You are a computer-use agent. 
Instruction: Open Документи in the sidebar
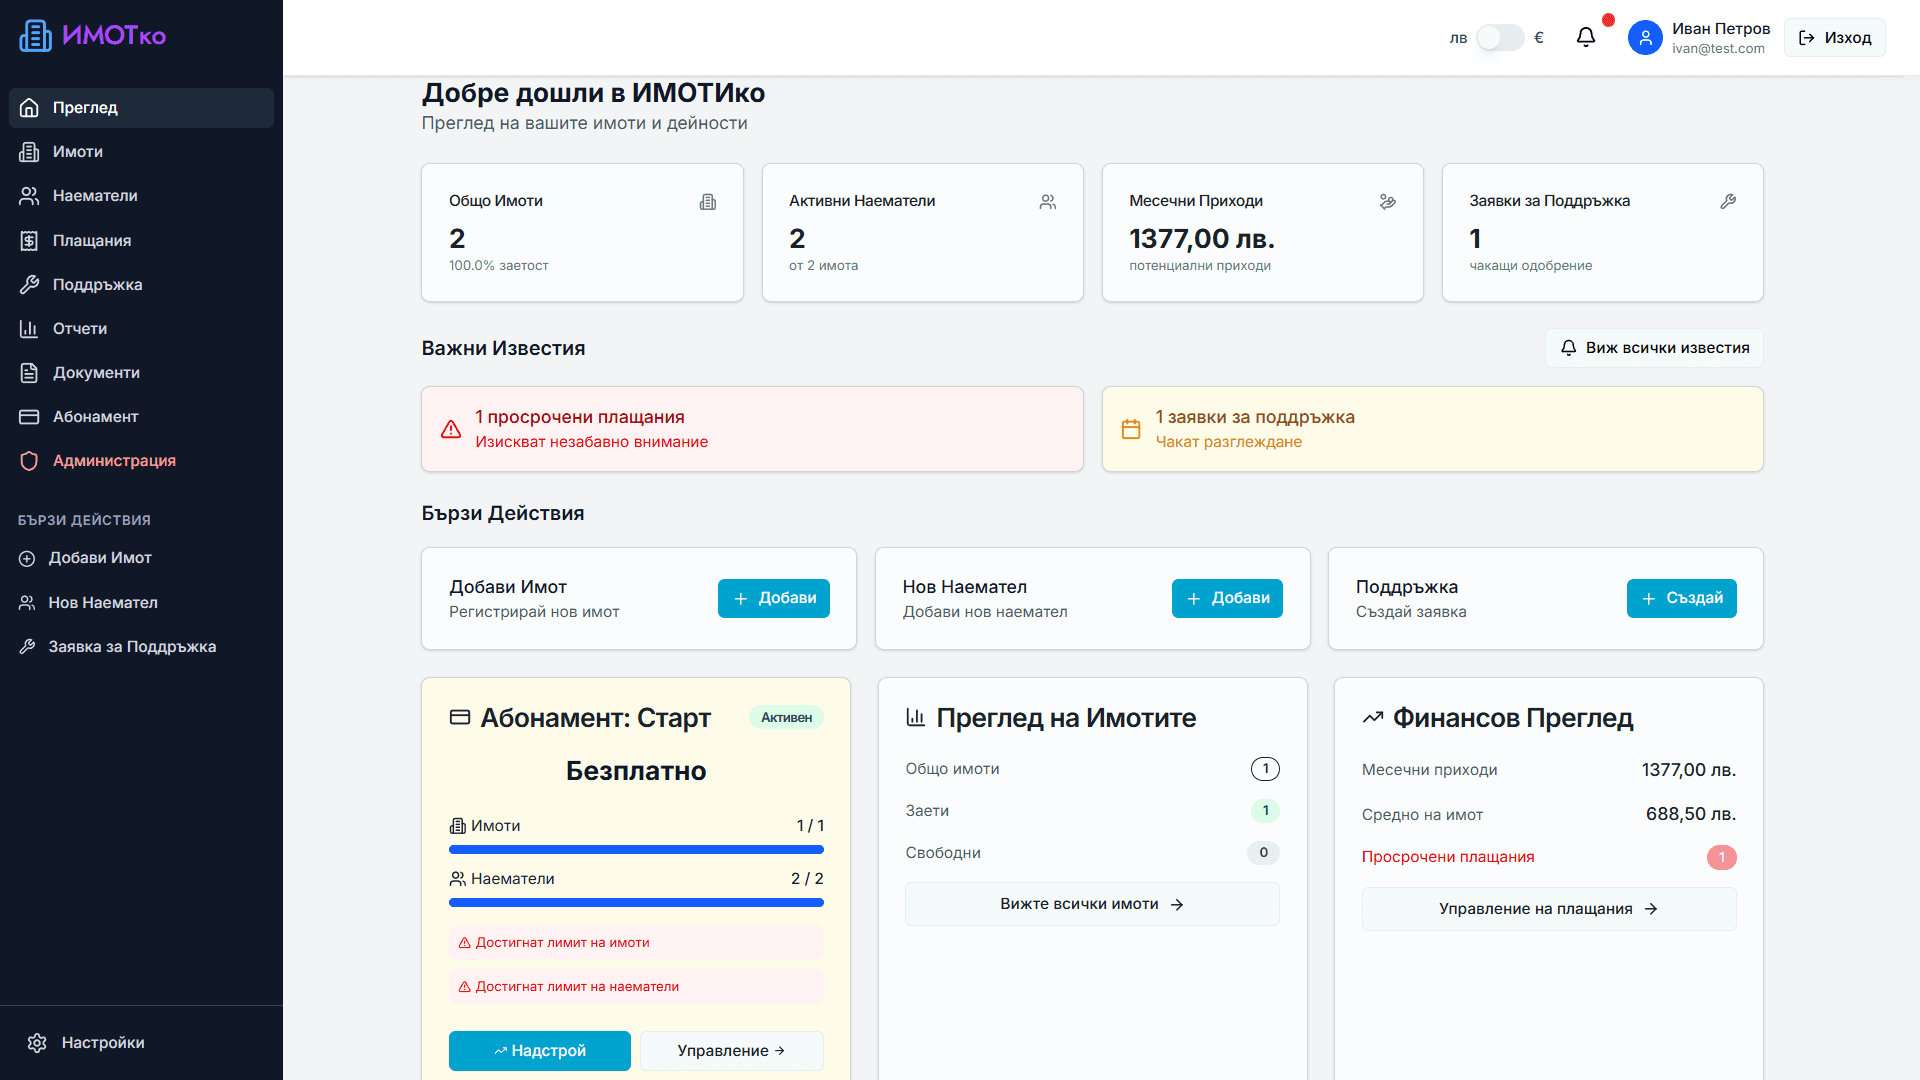(141, 373)
